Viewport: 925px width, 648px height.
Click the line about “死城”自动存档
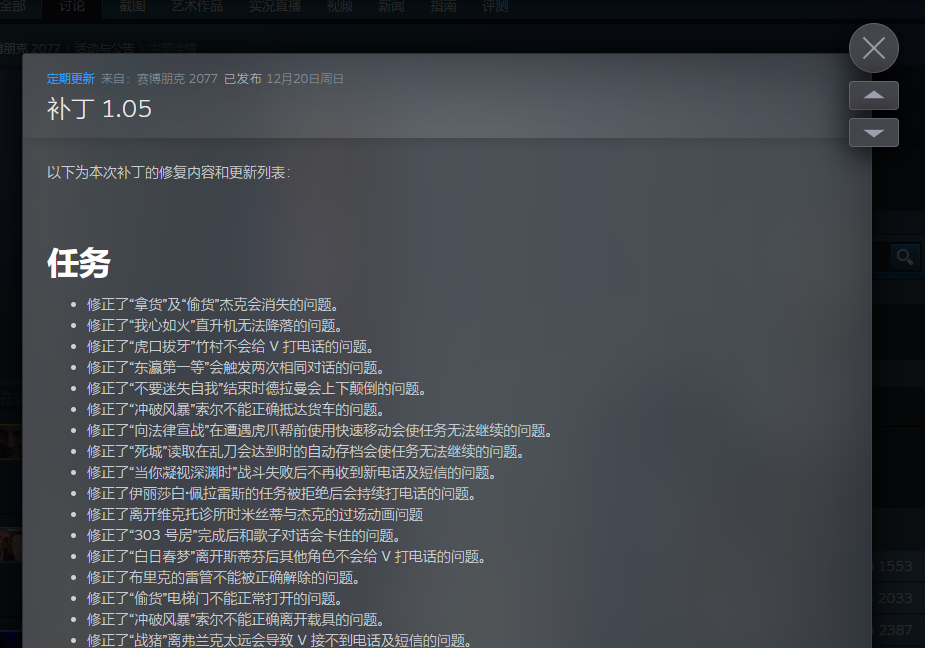coord(307,451)
